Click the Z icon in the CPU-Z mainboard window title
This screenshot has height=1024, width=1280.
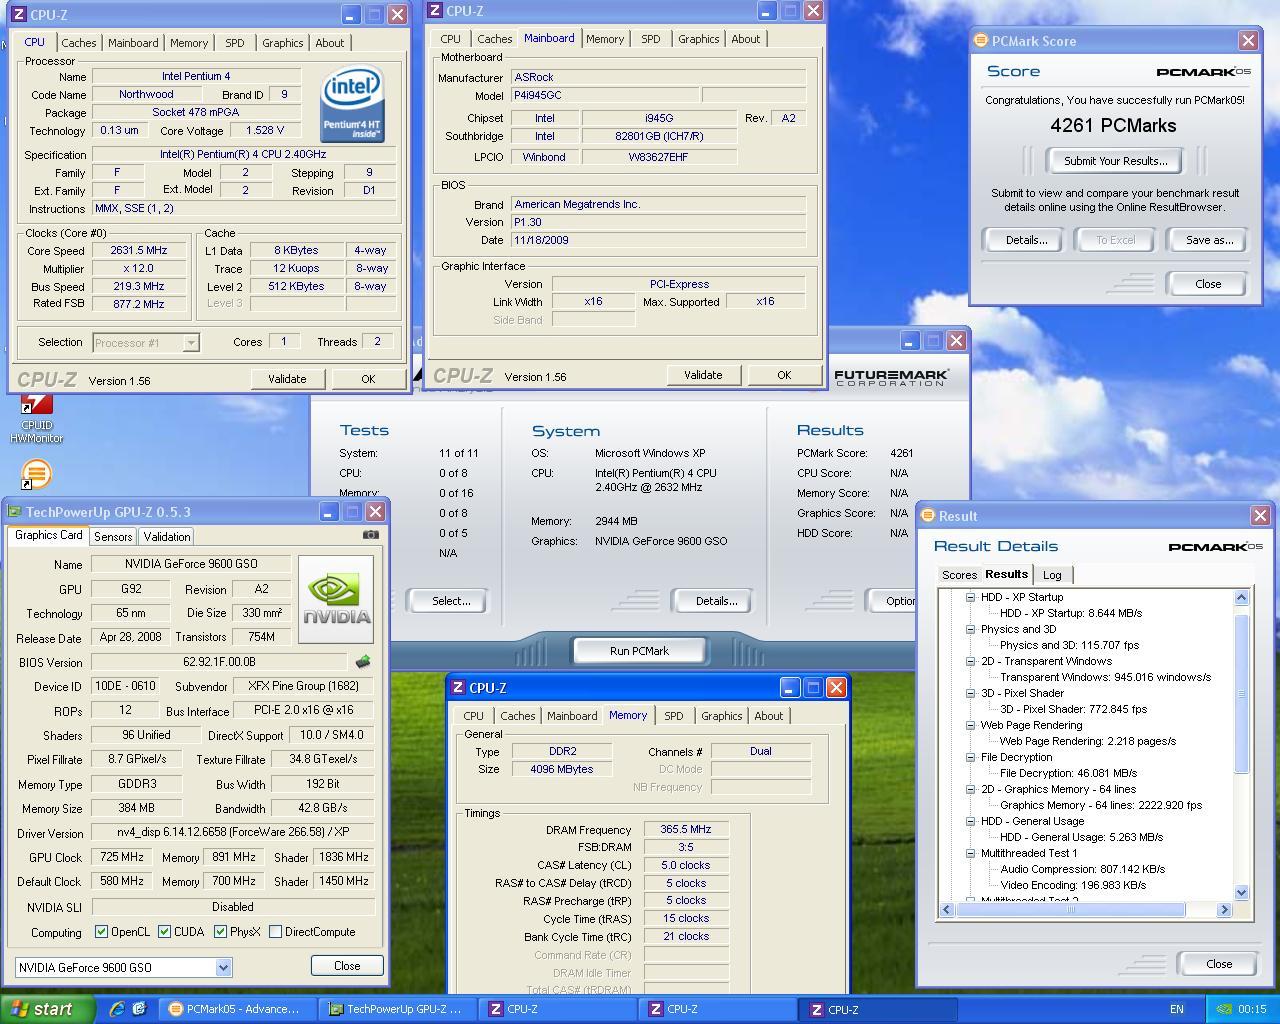[x=435, y=11]
